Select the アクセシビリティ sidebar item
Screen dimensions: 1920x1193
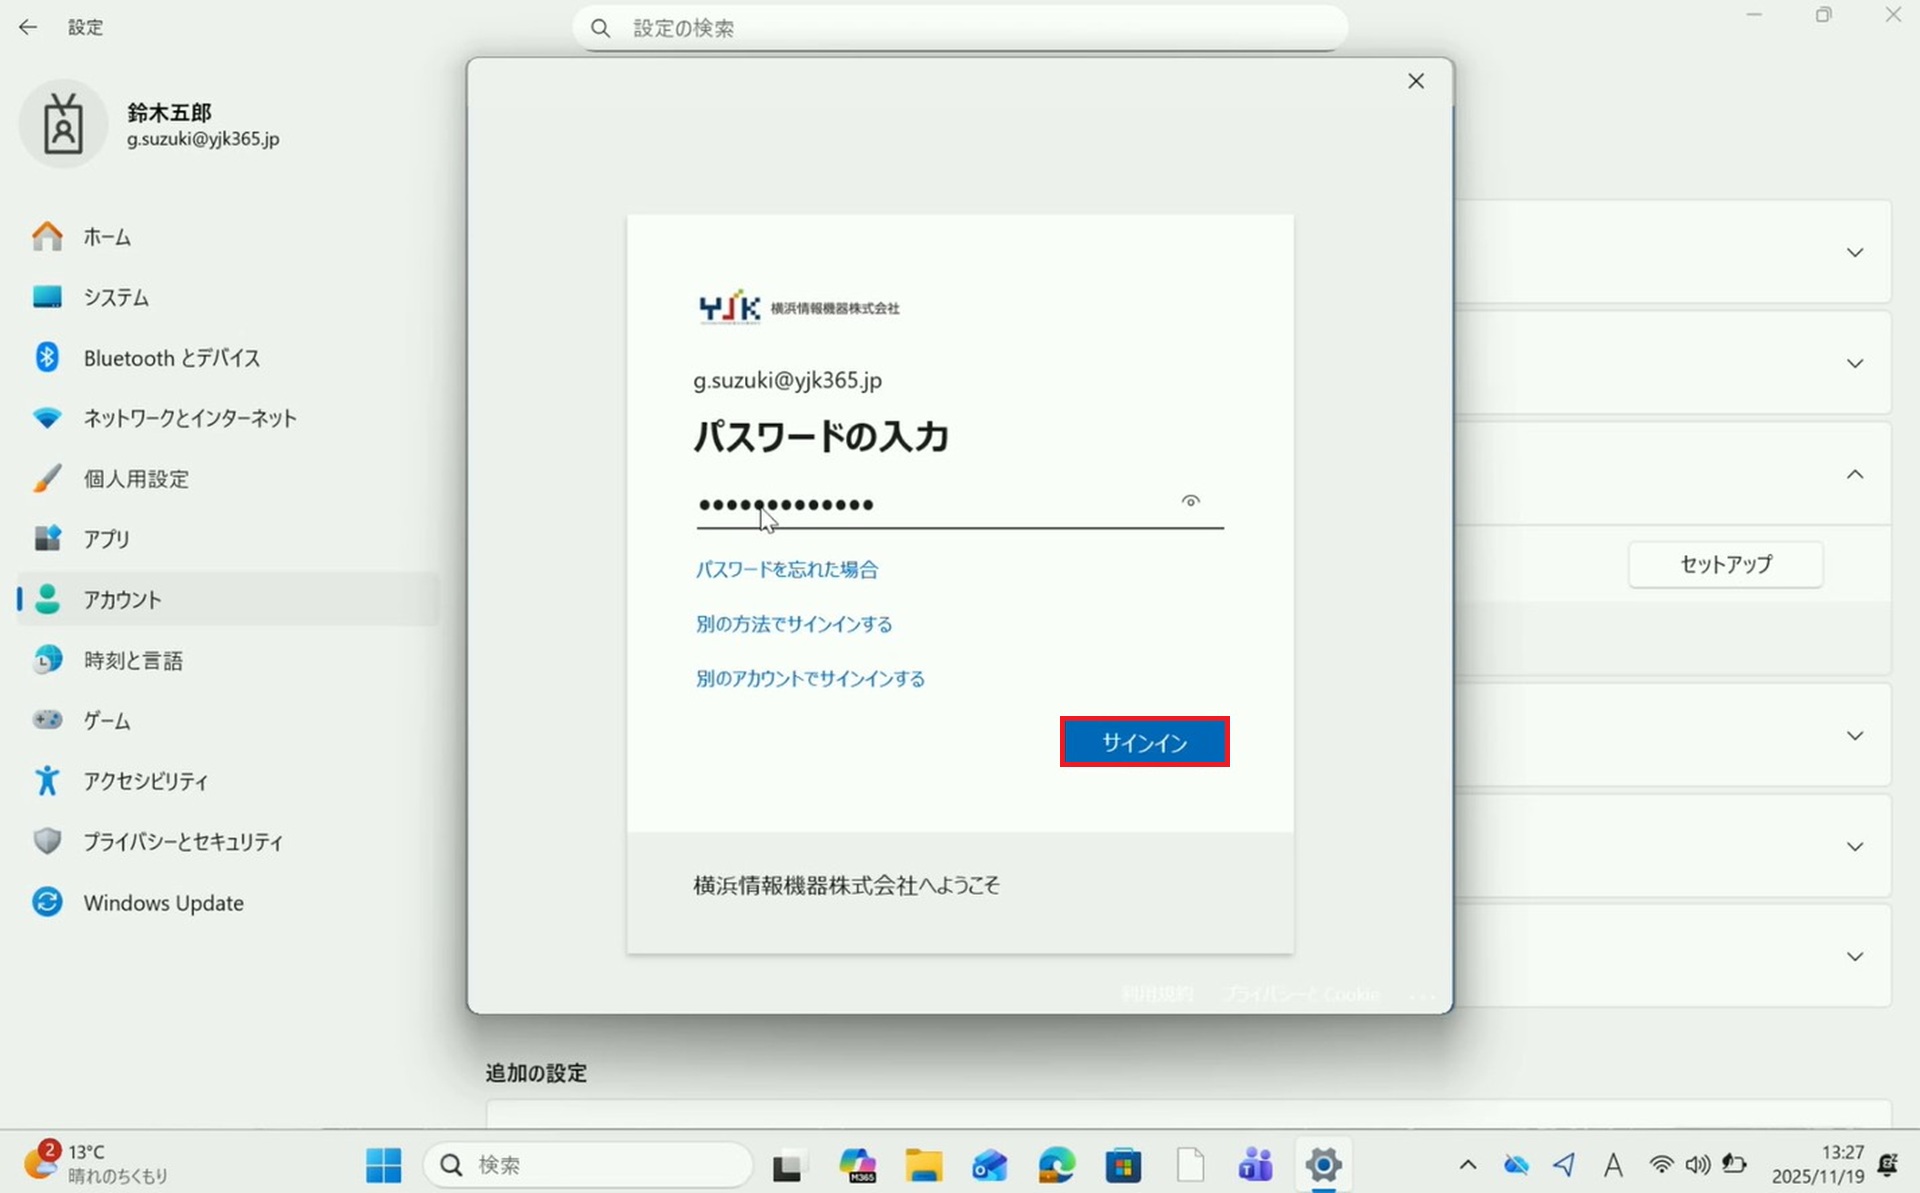click(x=145, y=781)
